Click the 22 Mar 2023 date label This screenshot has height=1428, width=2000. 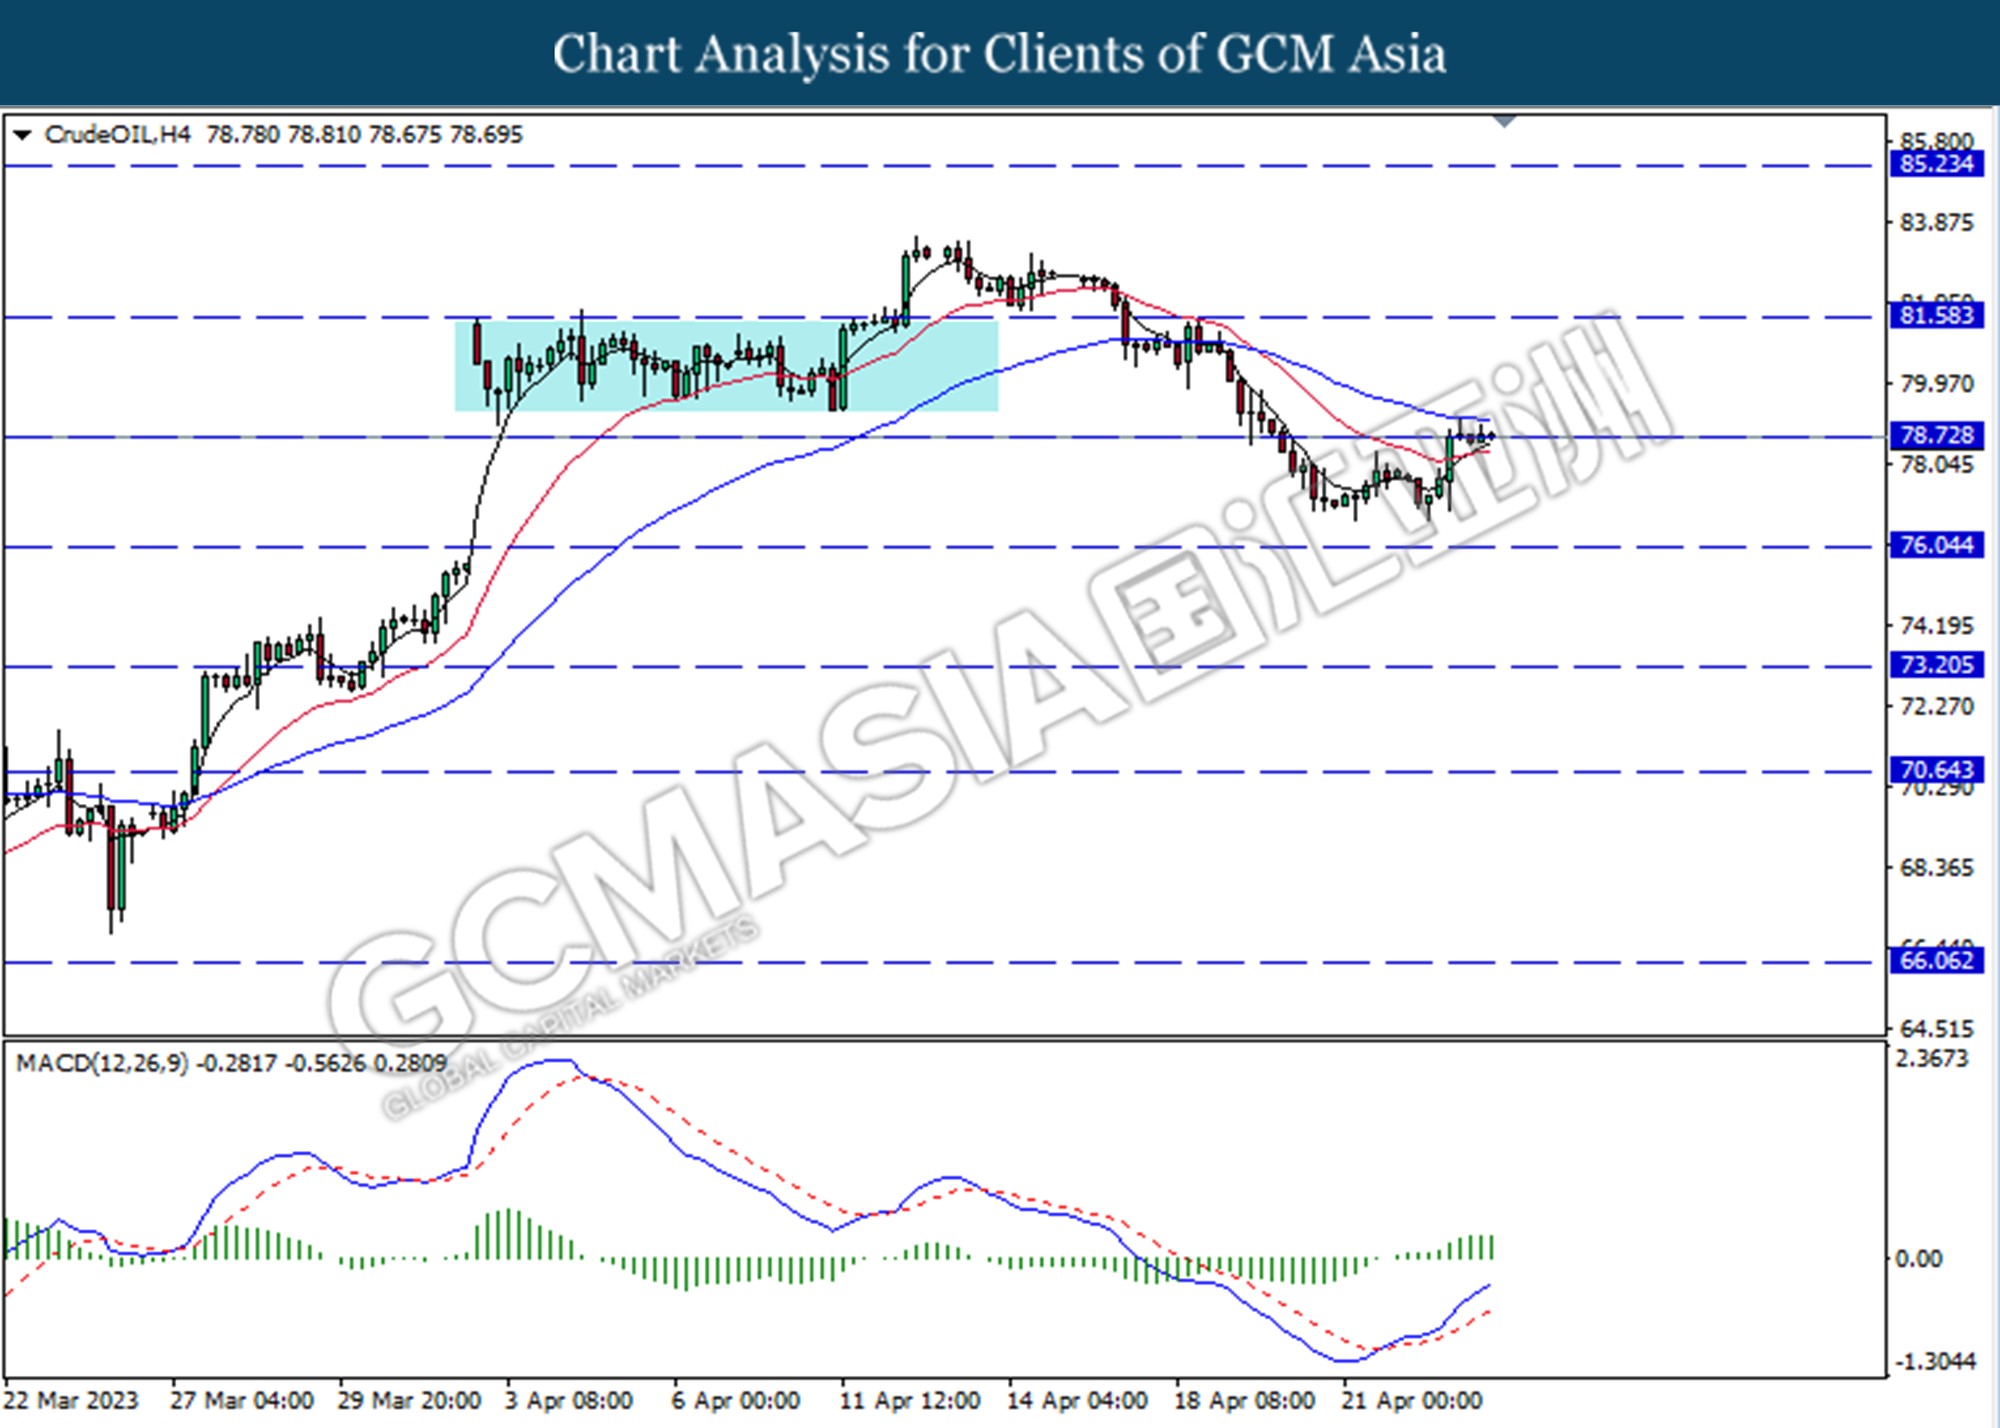tap(72, 1400)
